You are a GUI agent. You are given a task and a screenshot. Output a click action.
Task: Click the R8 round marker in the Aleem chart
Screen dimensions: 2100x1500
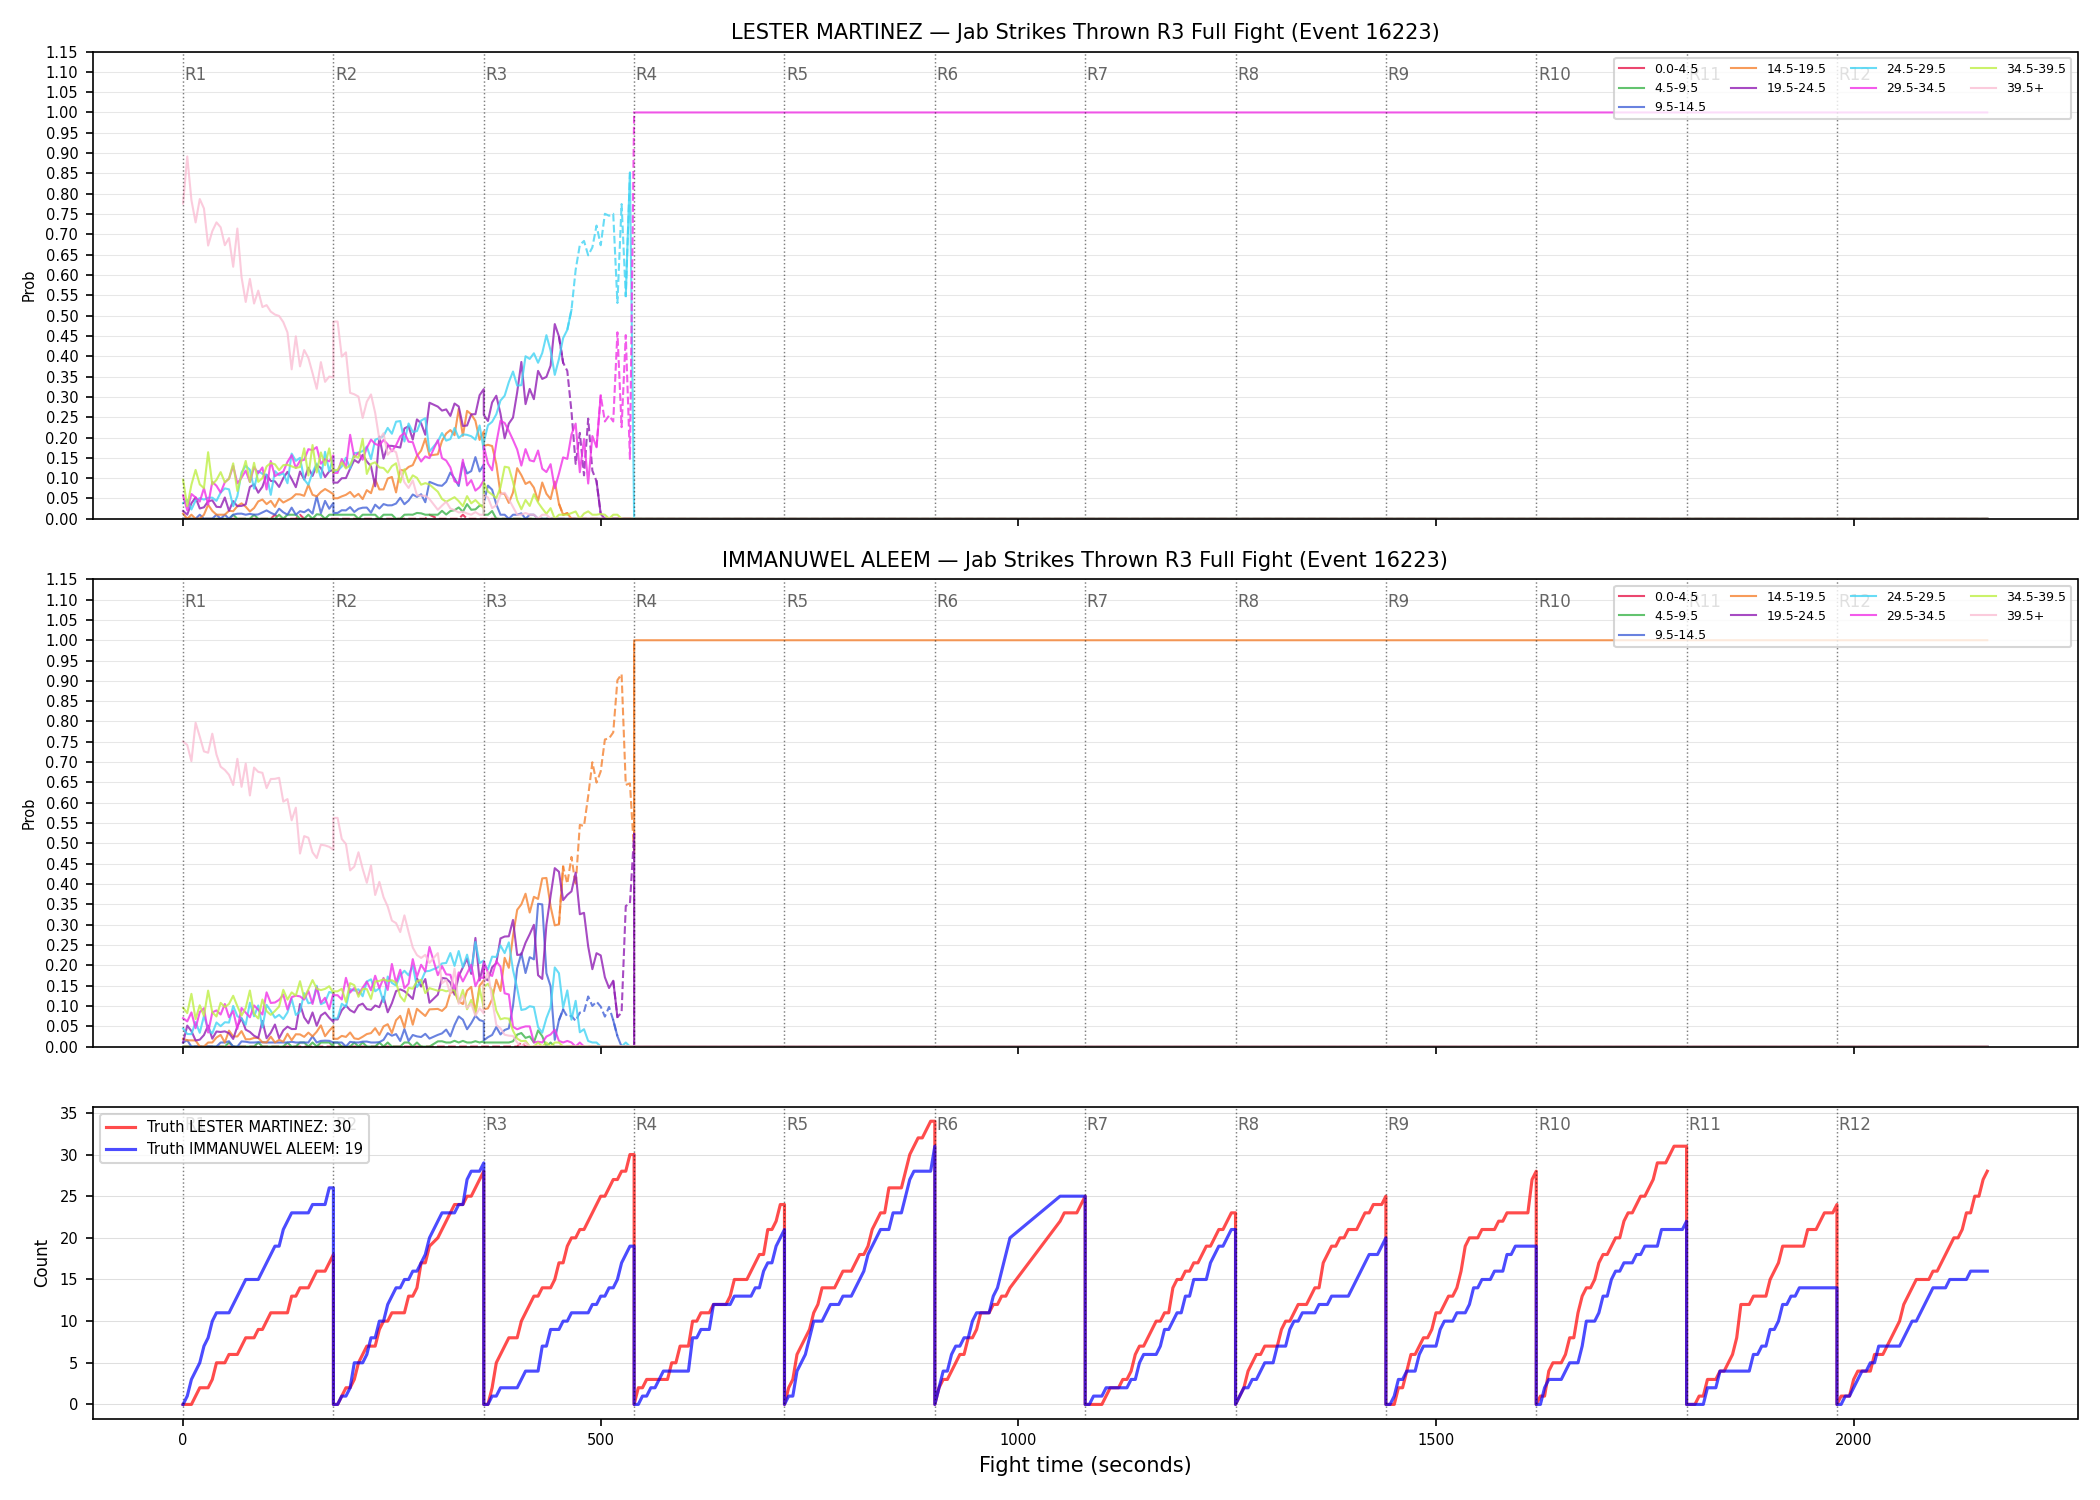pos(1248,601)
